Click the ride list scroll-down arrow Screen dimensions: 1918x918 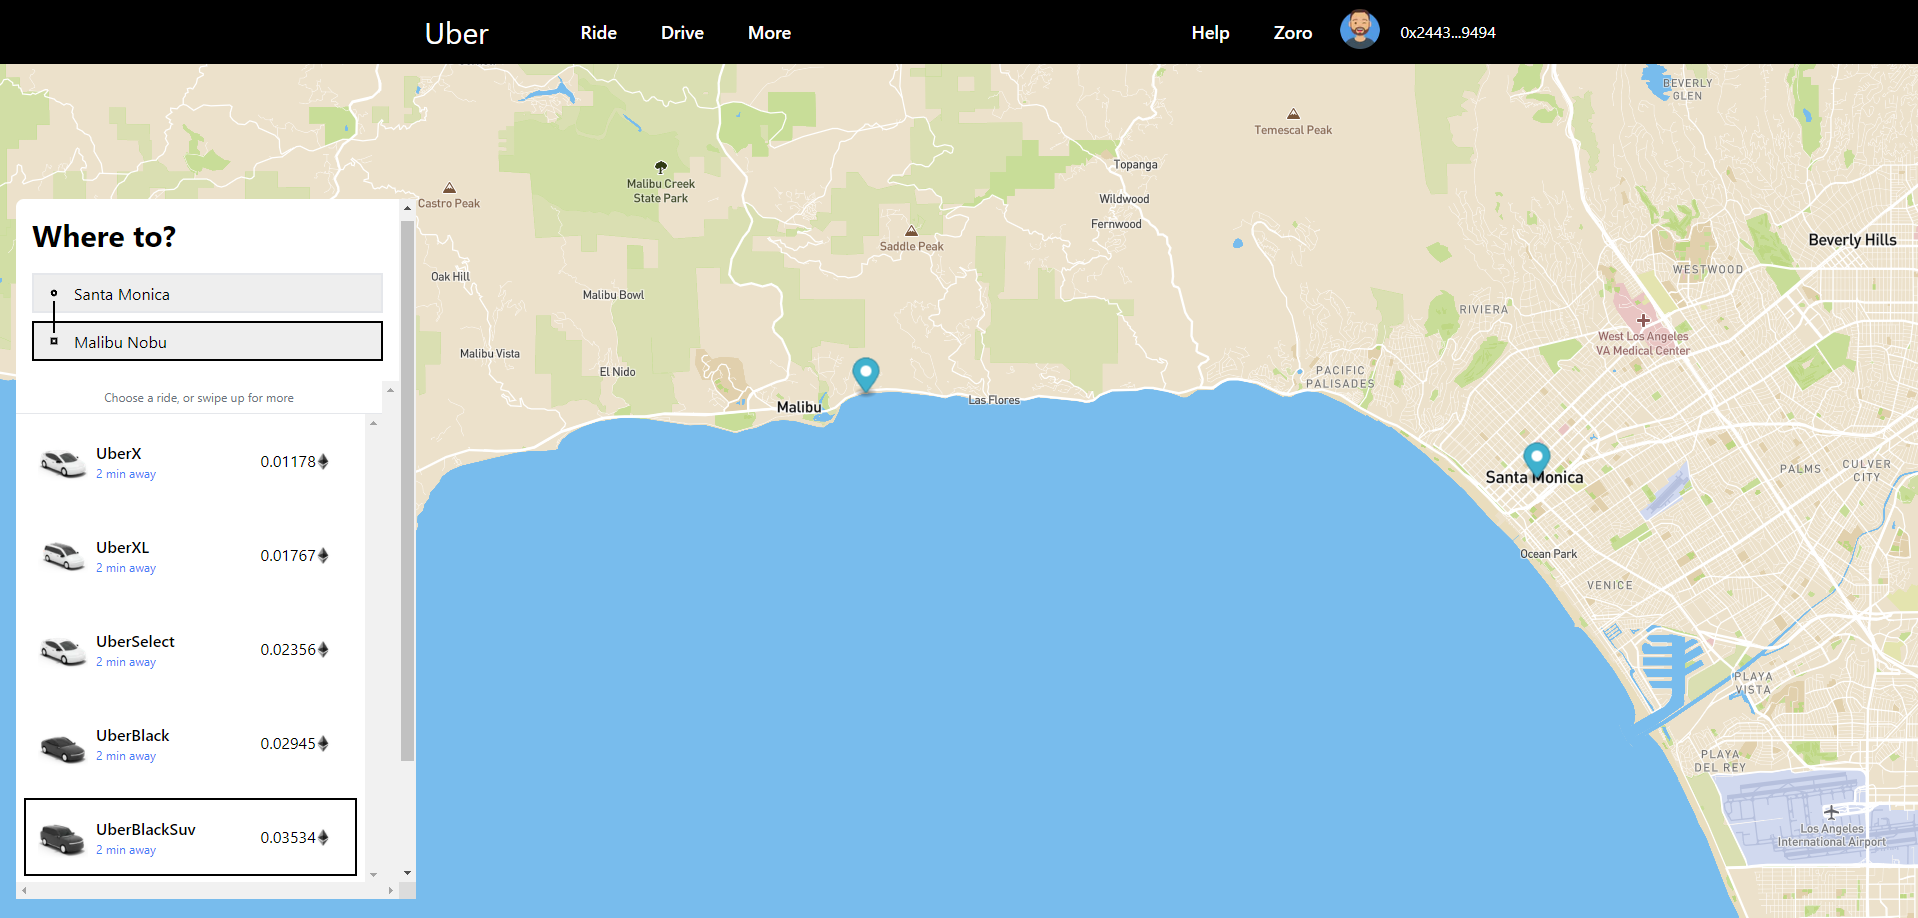point(374,874)
